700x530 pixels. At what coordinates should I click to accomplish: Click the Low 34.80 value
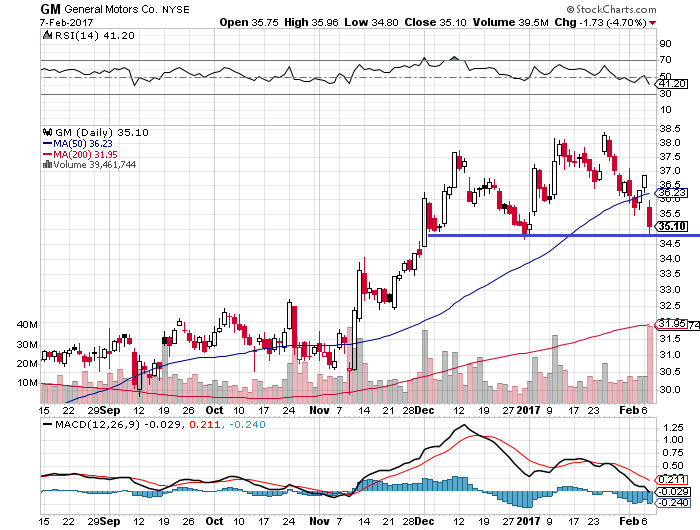pyautogui.click(x=371, y=22)
